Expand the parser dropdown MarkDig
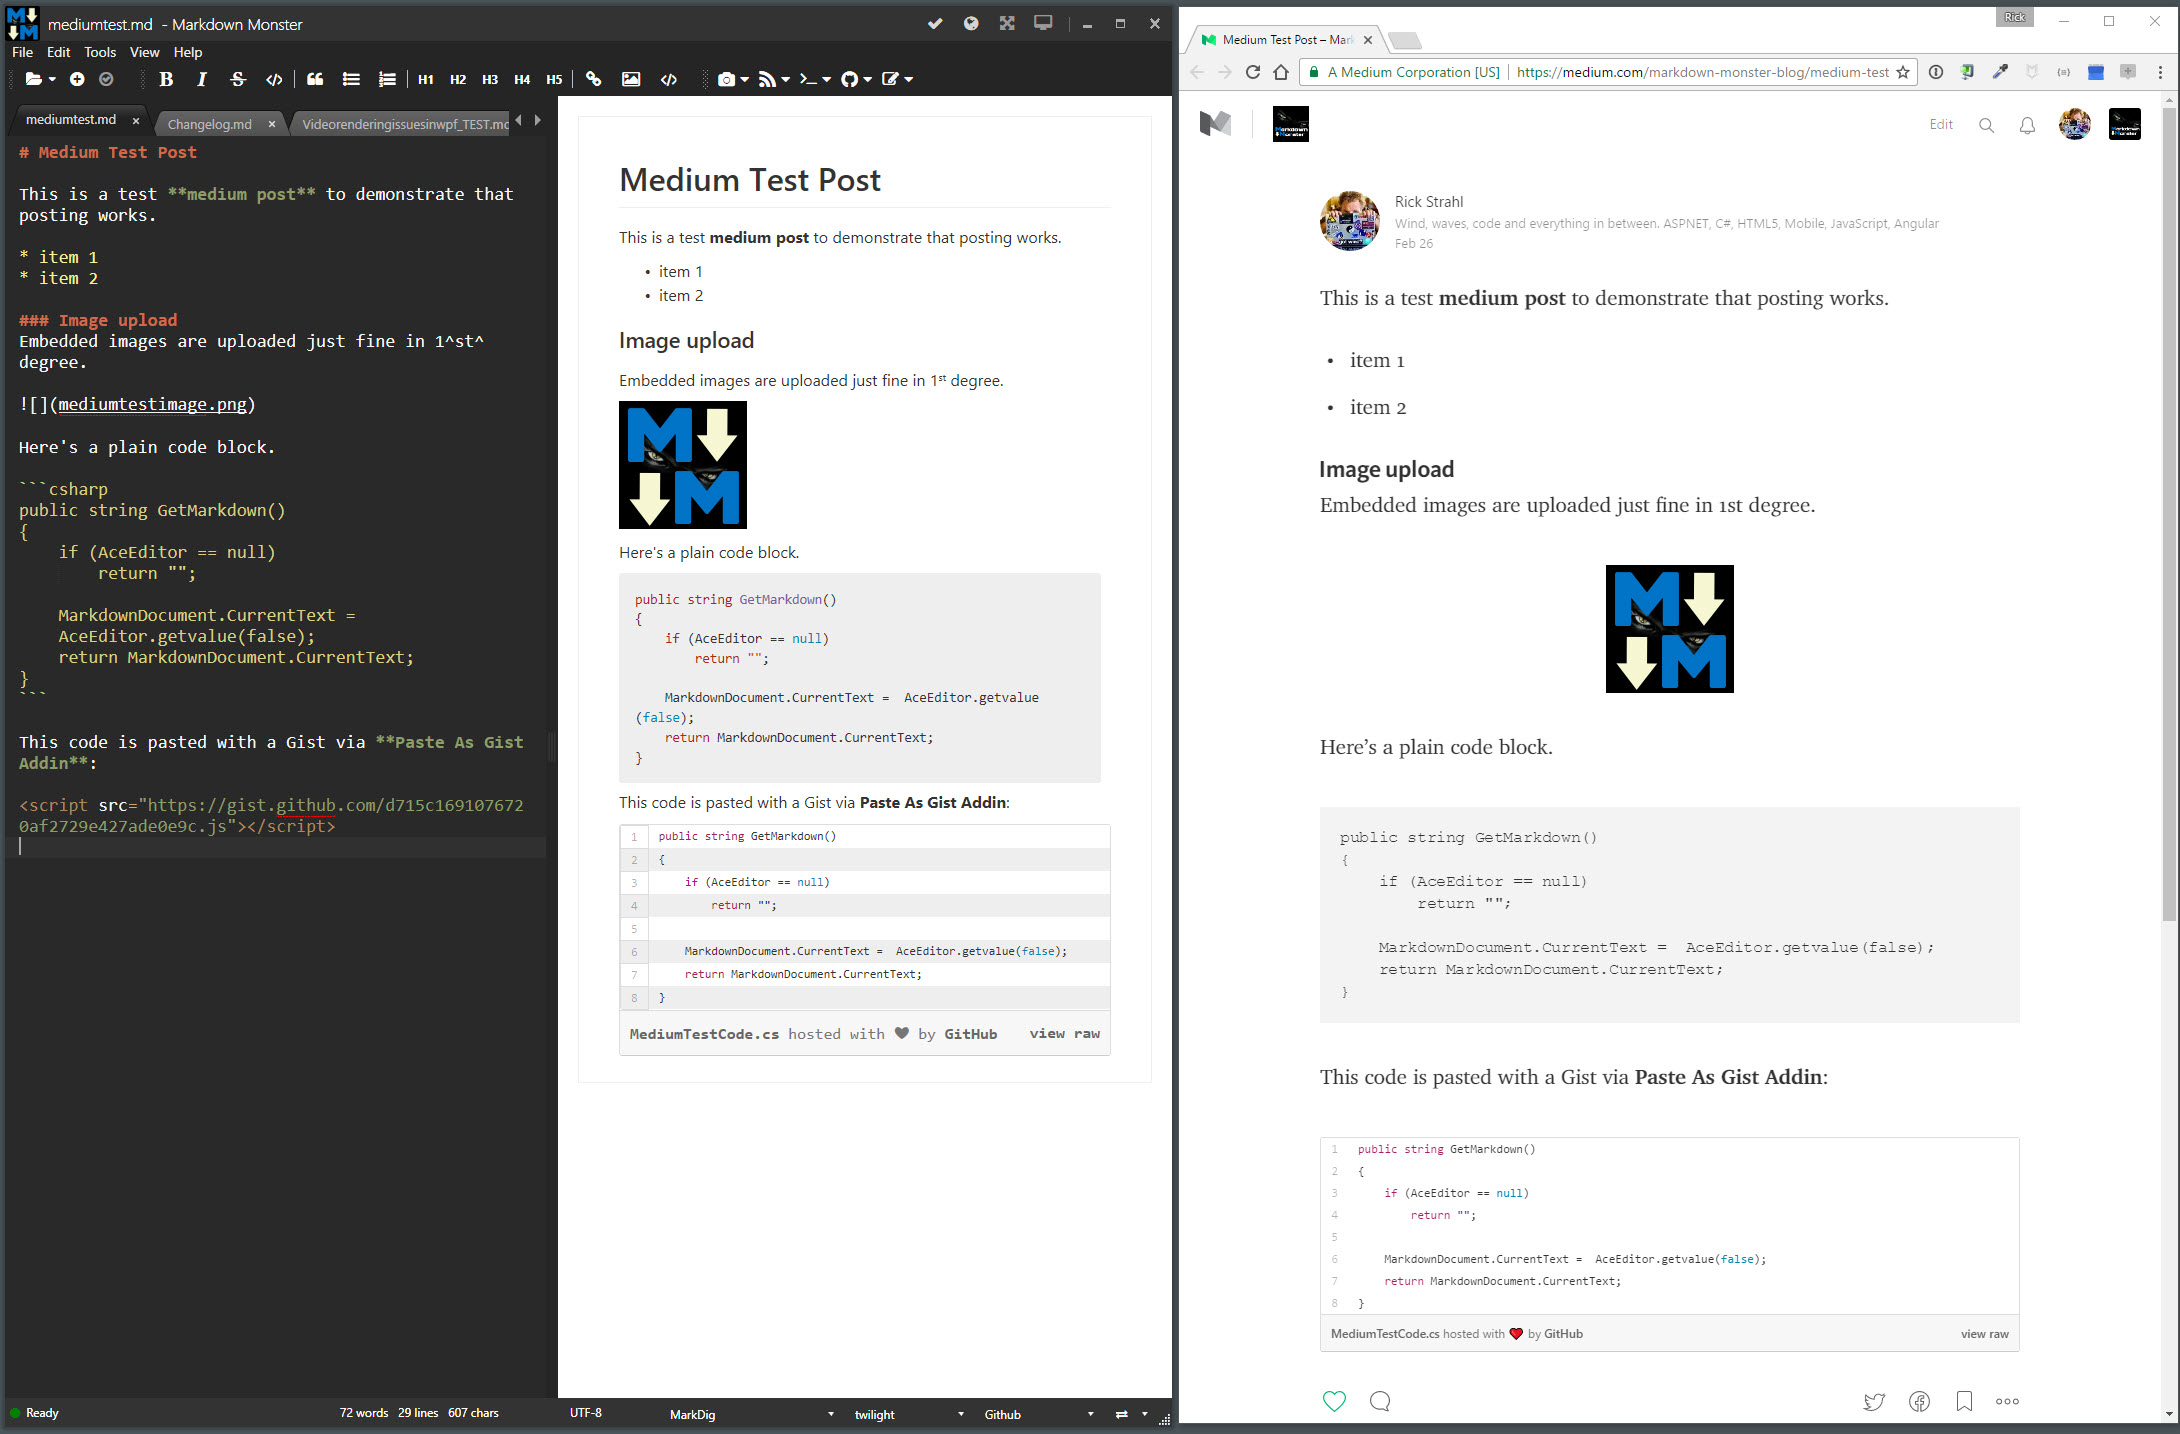Viewport: 2180px width, 1434px height. pos(828,1413)
